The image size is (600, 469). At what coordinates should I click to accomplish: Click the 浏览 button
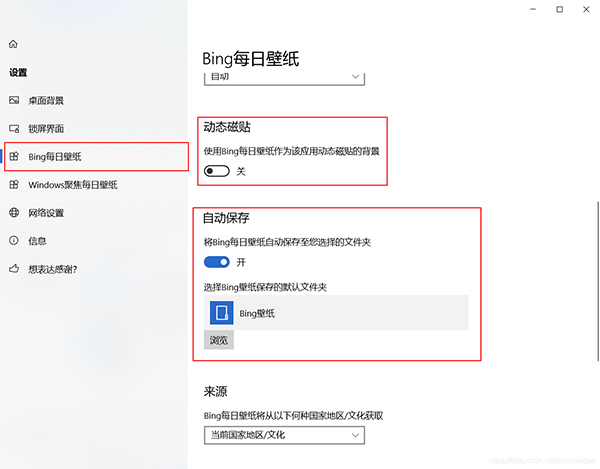pos(219,340)
